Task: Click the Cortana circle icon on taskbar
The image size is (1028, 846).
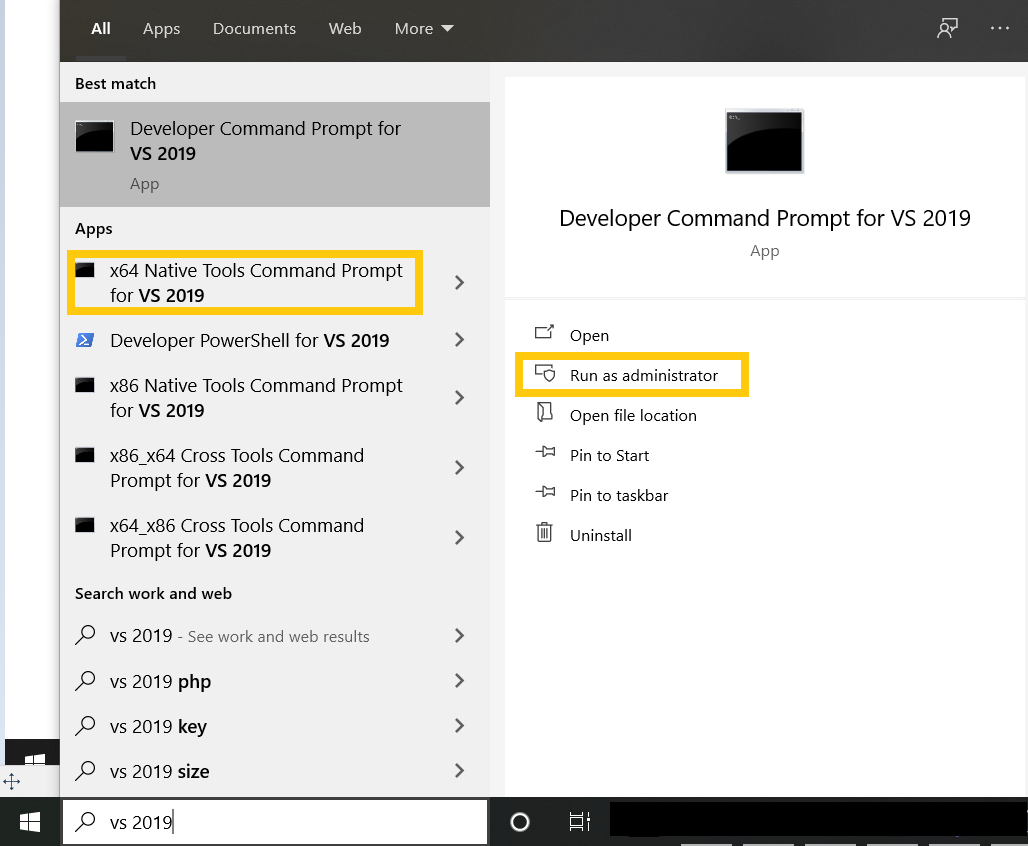Action: click(x=519, y=821)
